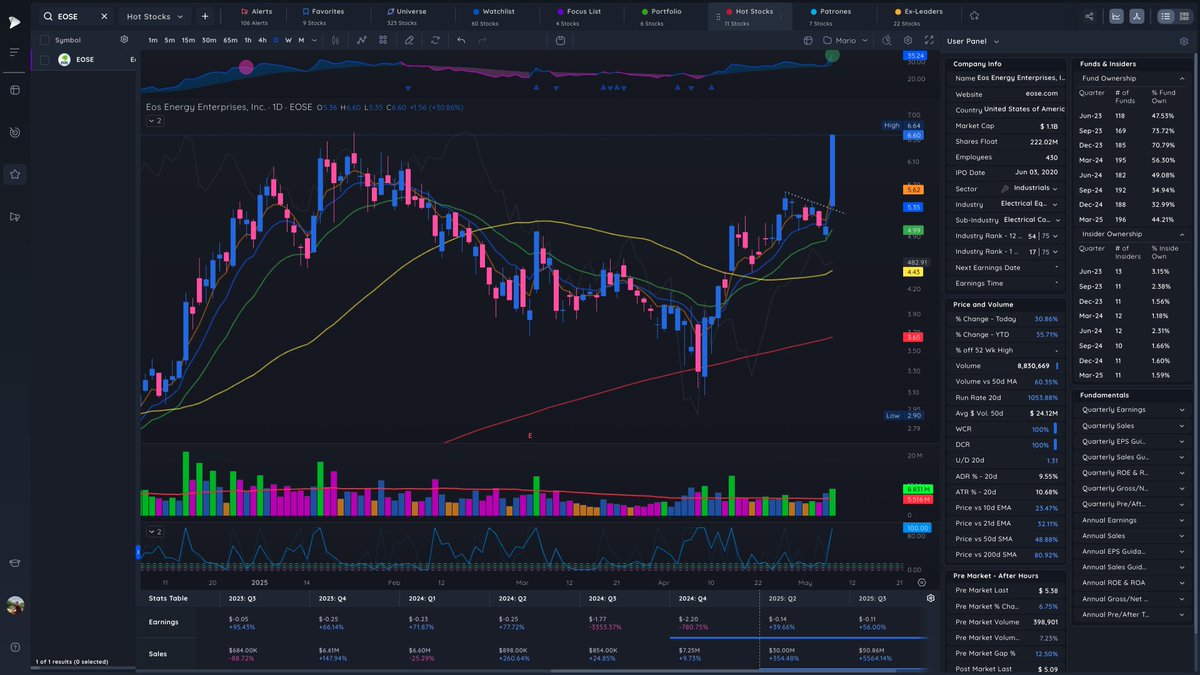This screenshot has width=1200, height=675.
Task: Select the 4h timeframe
Action: (x=262, y=40)
